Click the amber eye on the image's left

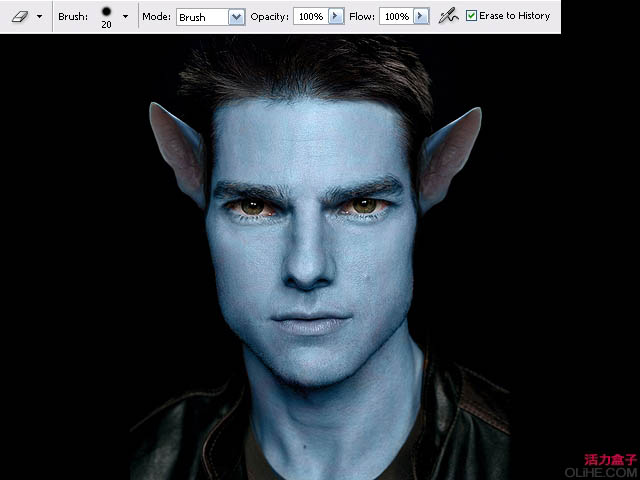pos(252,207)
